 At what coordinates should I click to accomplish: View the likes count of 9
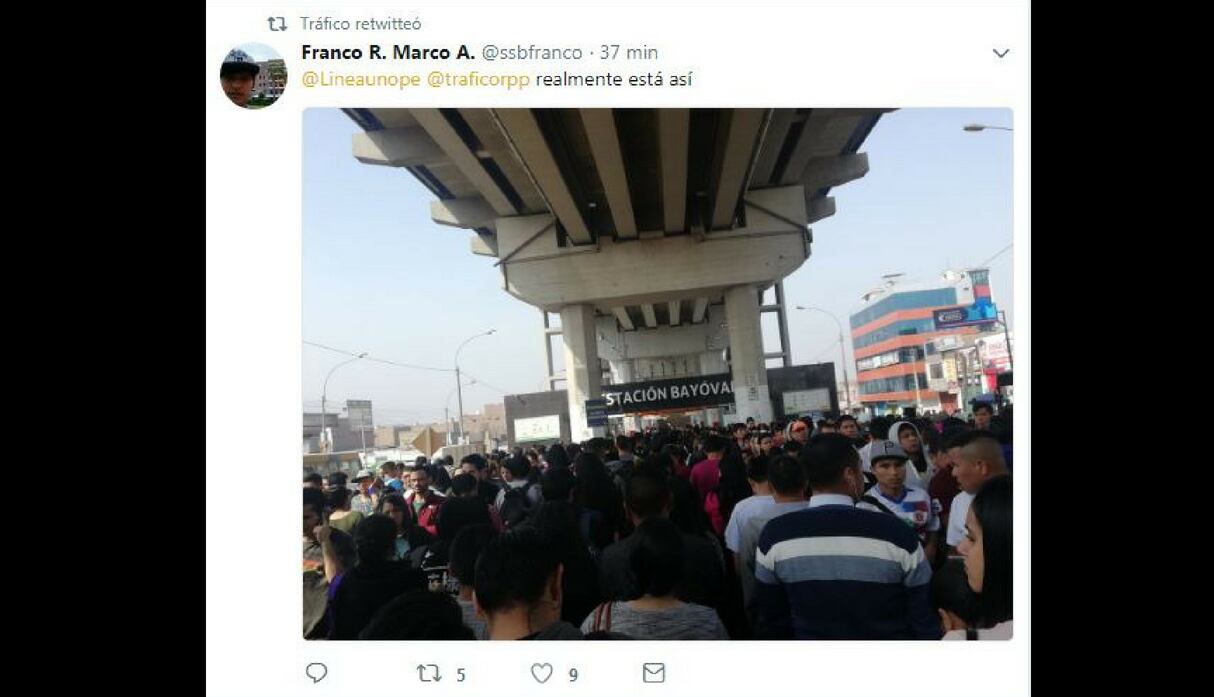pyautogui.click(x=573, y=674)
